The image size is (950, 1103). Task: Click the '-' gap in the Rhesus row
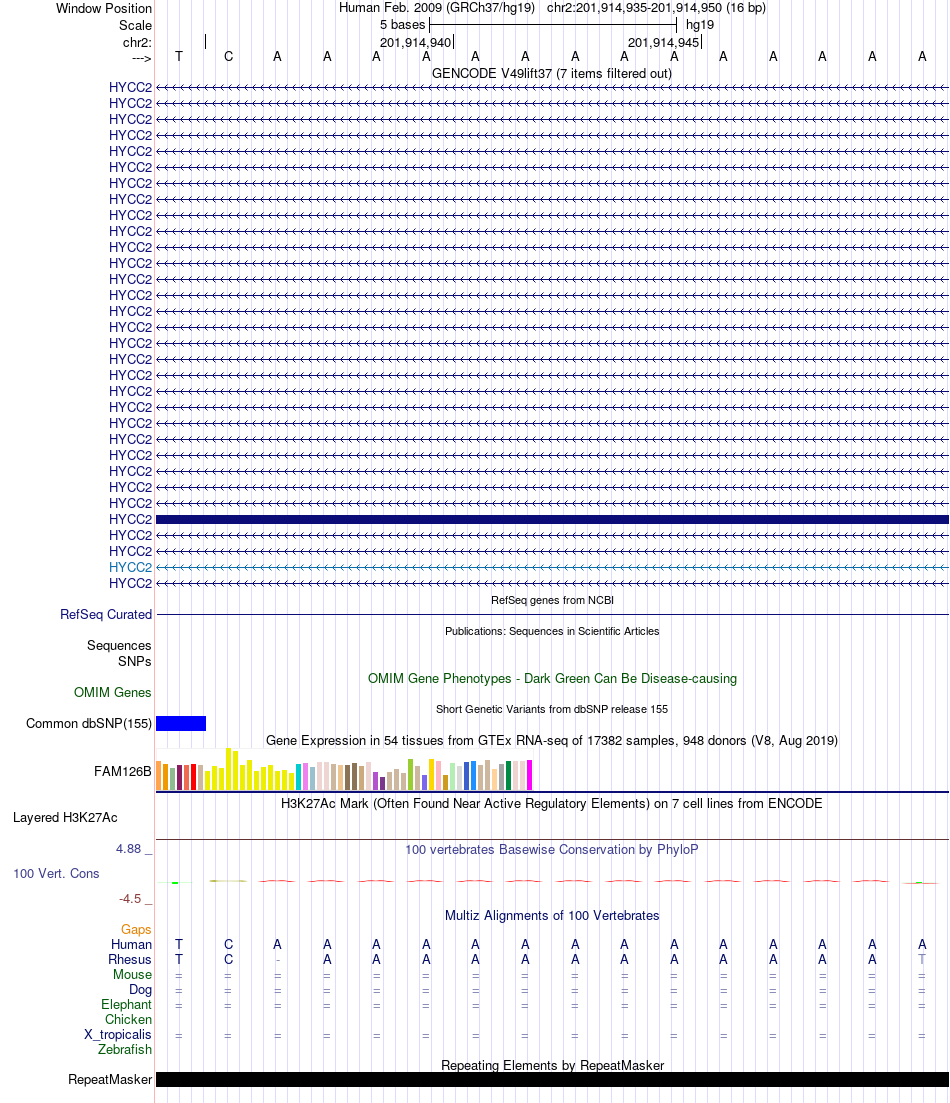pos(278,960)
